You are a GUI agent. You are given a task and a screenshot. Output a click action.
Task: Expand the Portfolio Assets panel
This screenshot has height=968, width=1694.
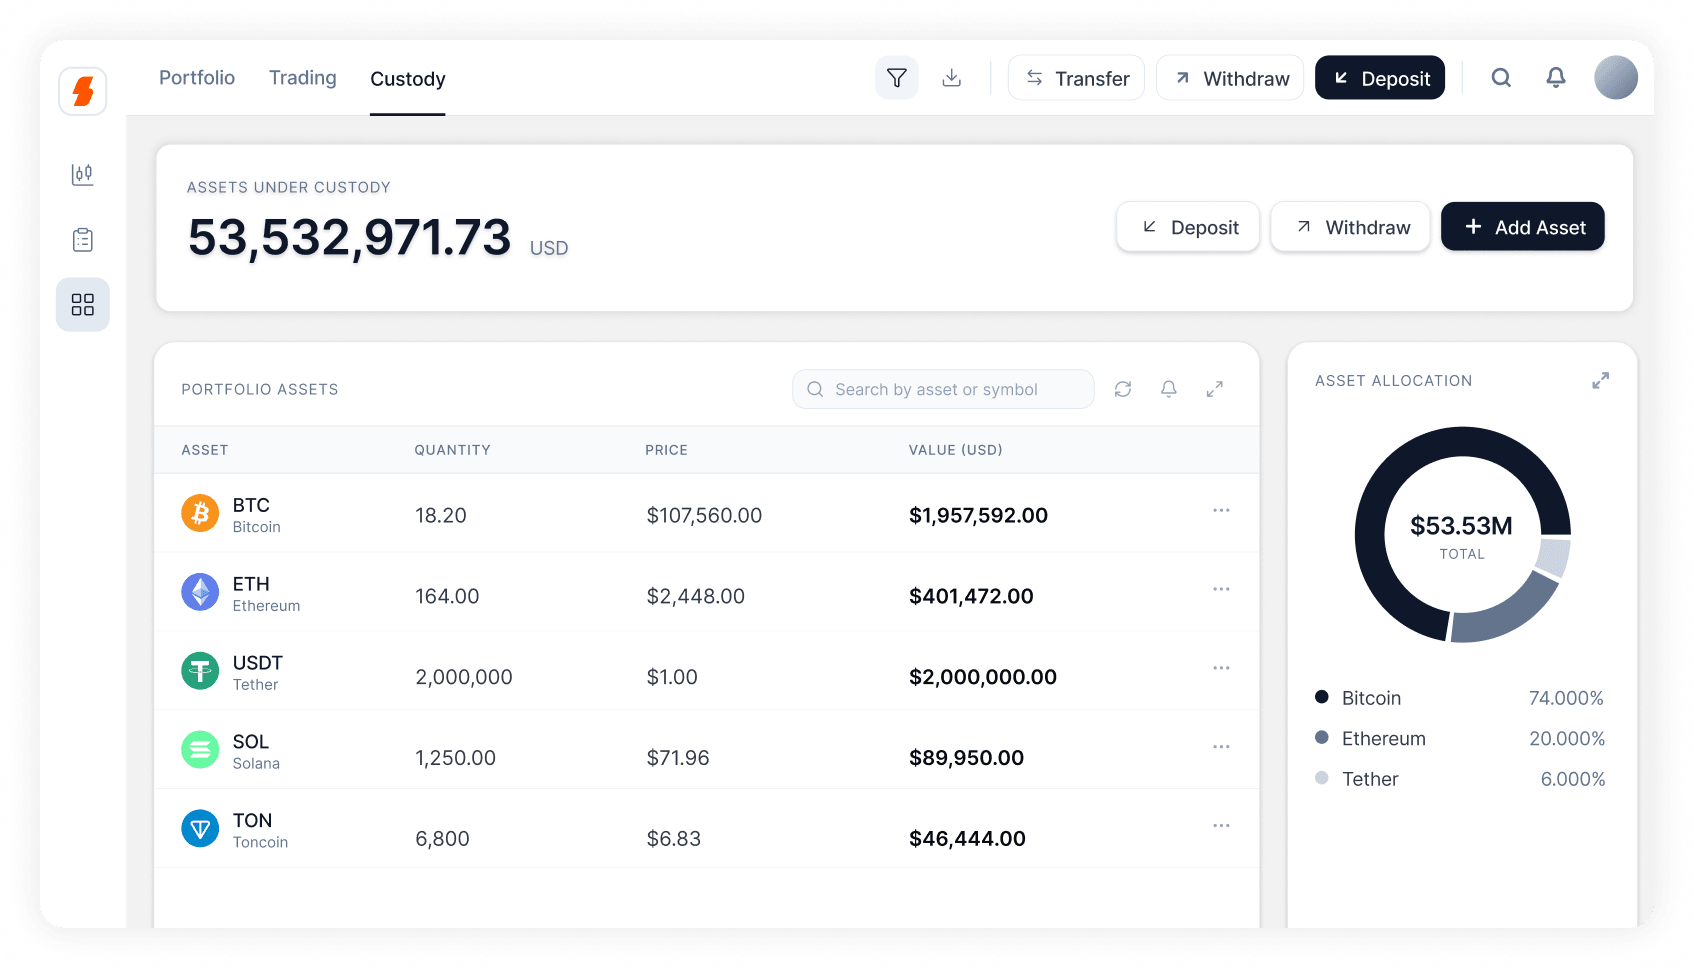pyautogui.click(x=1215, y=389)
